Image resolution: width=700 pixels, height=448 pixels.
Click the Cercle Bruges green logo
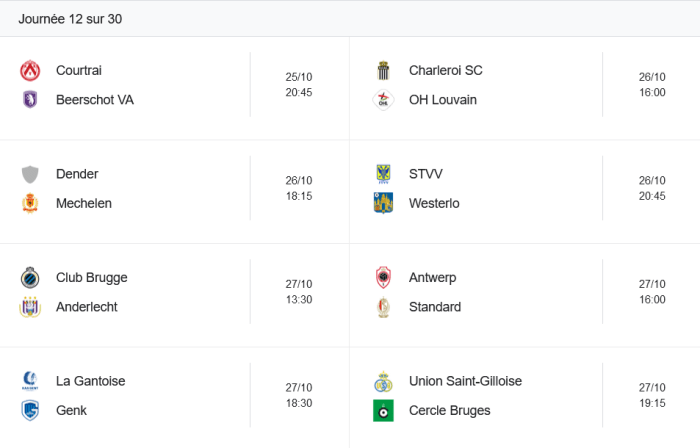[383, 411]
